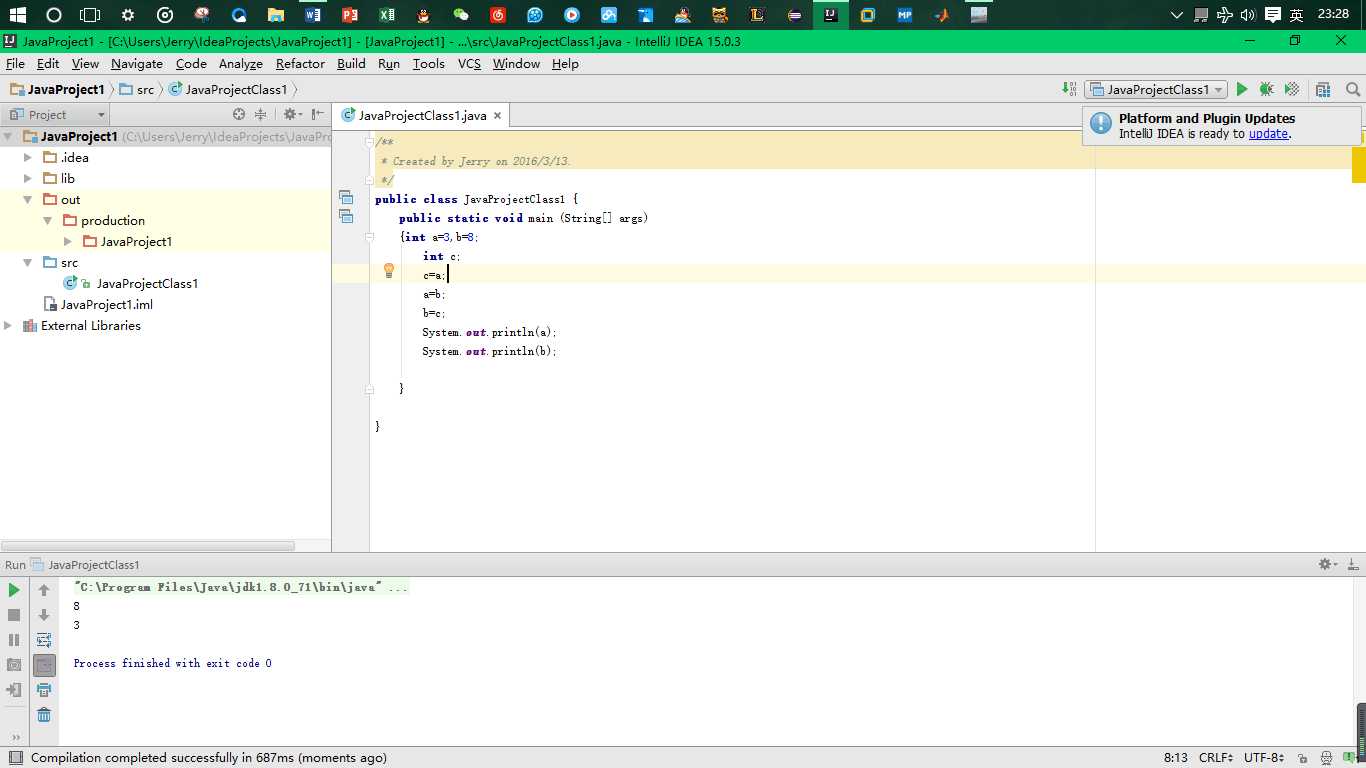Open Run panel gear settings
This screenshot has height=768, width=1366.
1327,564
